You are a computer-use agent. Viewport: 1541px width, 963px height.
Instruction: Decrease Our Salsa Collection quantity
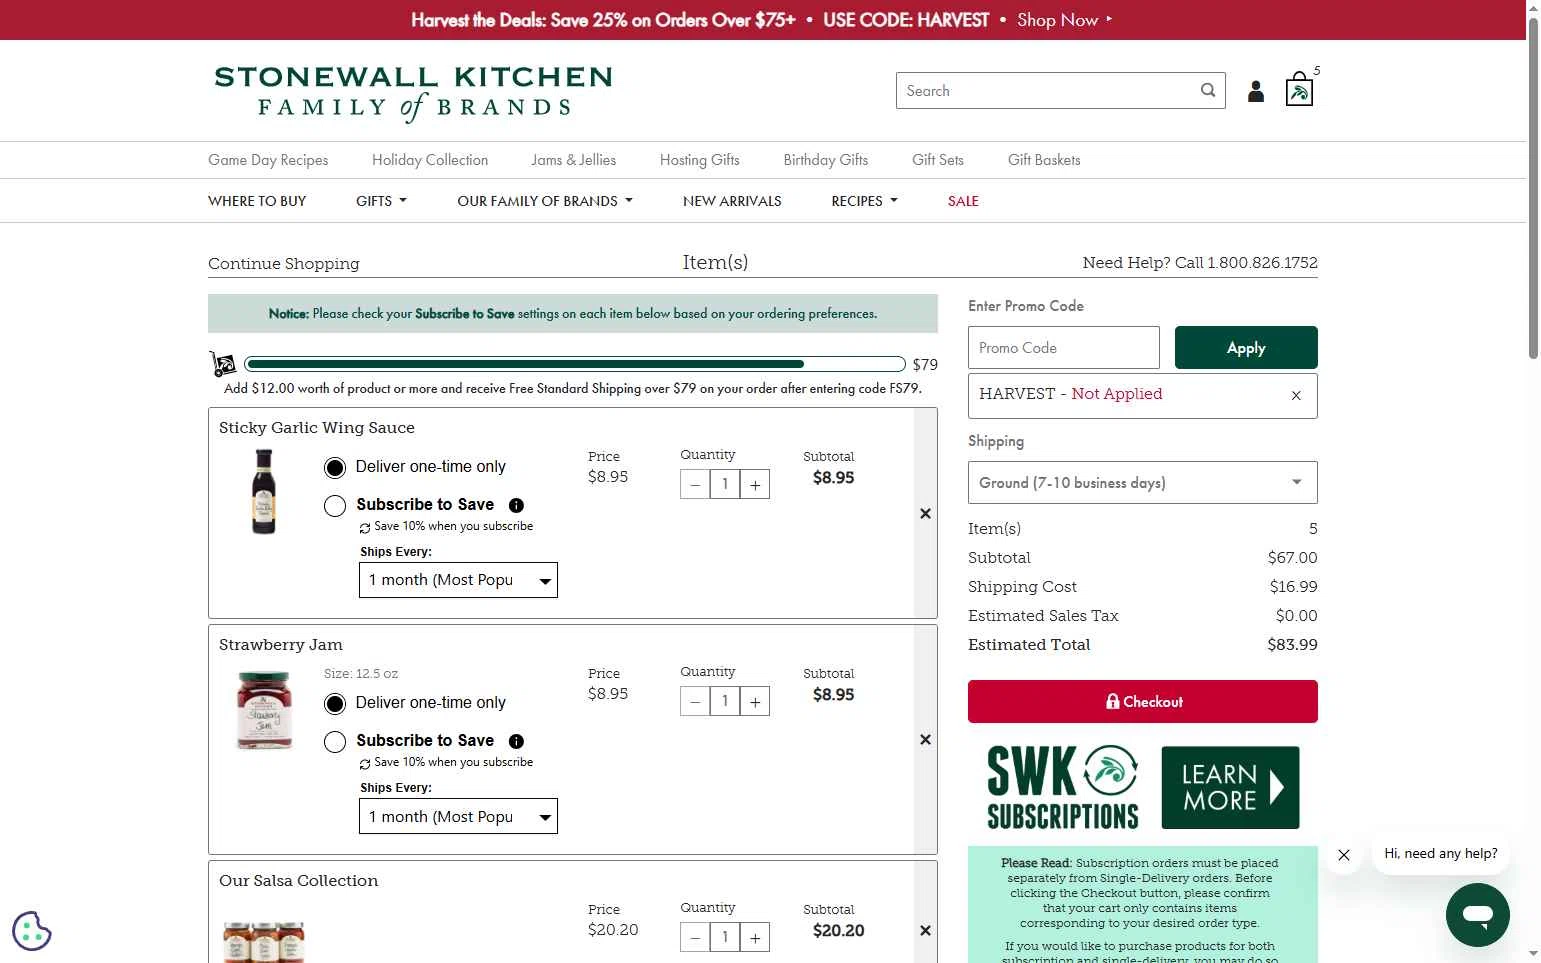tap(695, 937)
